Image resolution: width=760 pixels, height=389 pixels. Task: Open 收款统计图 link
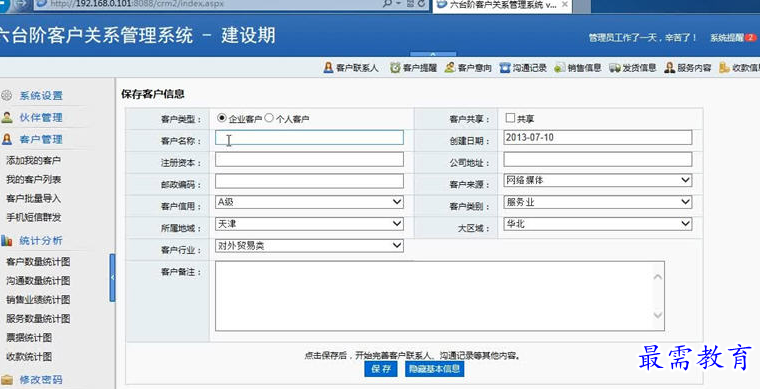click(x=29, y=357)
